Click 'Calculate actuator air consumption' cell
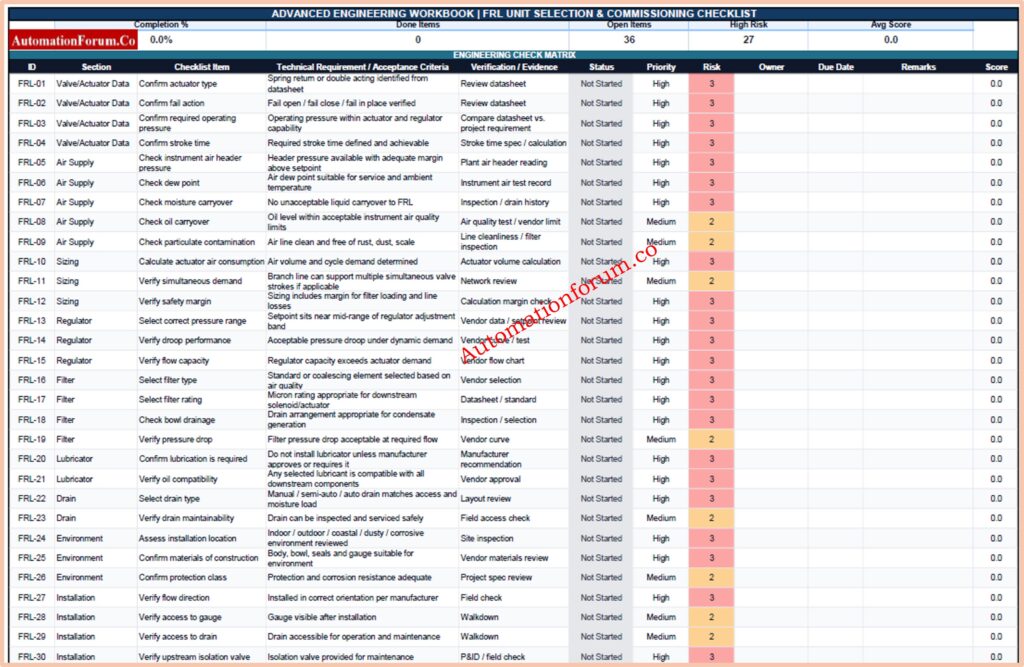The width and height of the screenshot is (1024, 667). pyautogui.click(x=201, y=261)
